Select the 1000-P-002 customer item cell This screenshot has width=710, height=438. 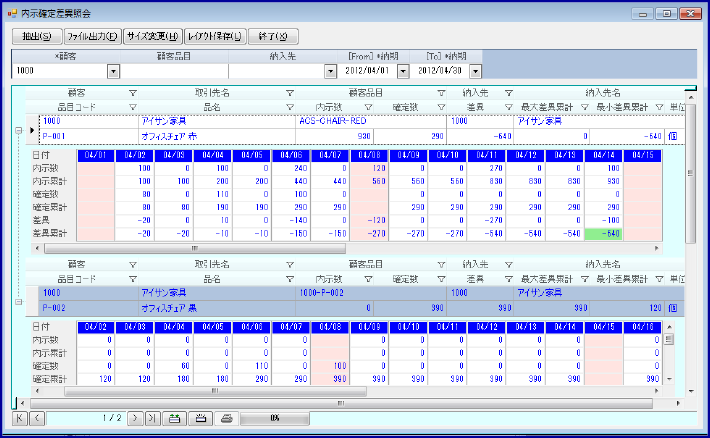coord(371,293)
